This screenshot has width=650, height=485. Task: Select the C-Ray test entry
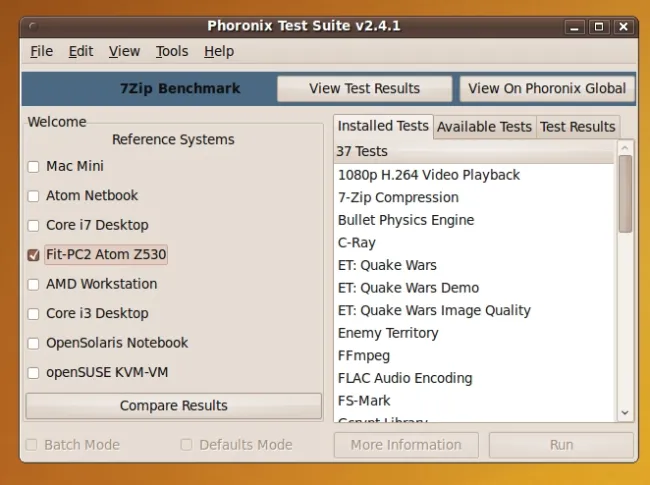[x=357, y=243]
